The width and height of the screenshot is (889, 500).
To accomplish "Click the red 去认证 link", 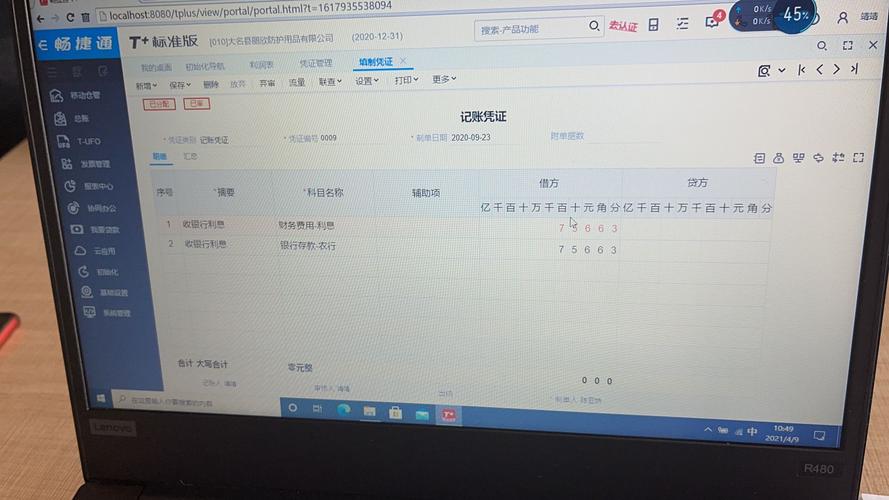I will (623, 26).
